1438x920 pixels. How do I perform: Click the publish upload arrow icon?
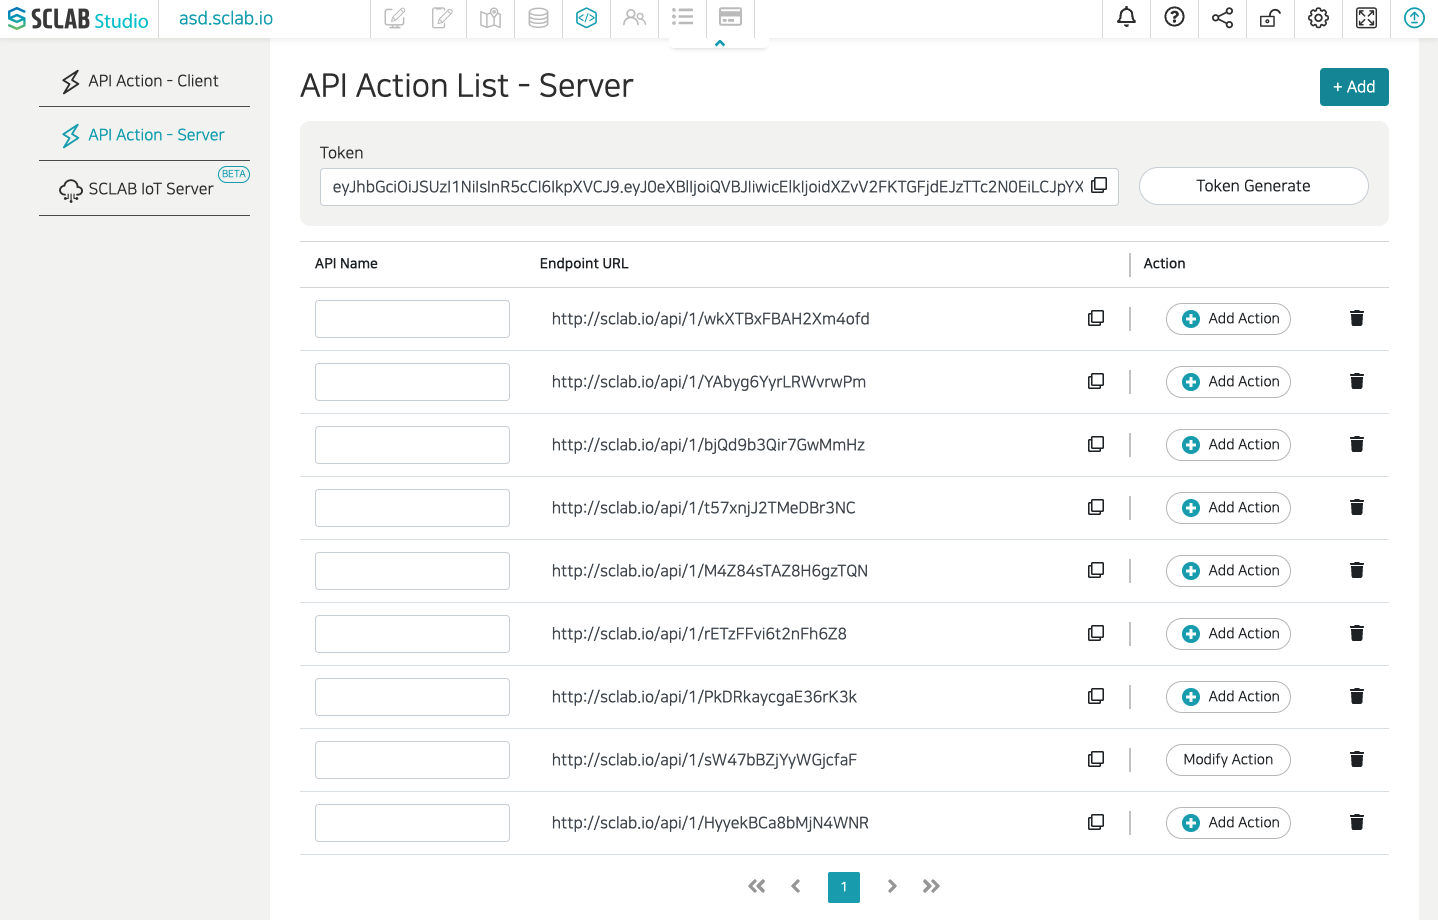pyautogui.click(x=1414, y=17)
